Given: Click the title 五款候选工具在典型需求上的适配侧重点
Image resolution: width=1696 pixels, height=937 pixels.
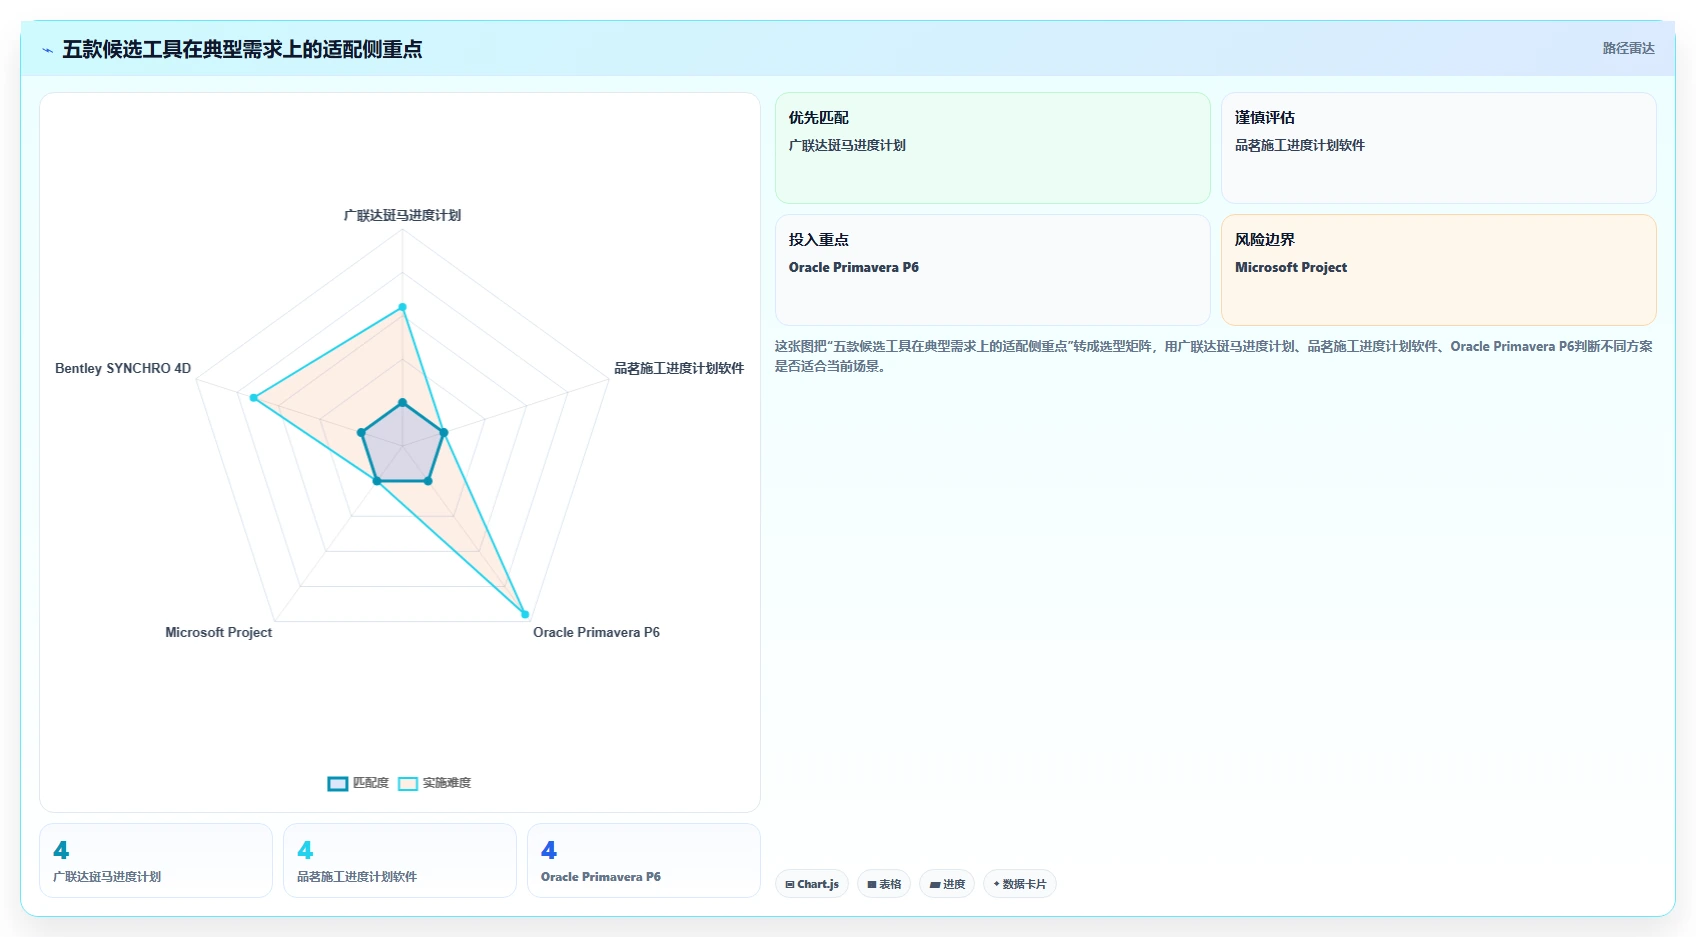Looking at the screenshot, I should (x=242, y=49).
